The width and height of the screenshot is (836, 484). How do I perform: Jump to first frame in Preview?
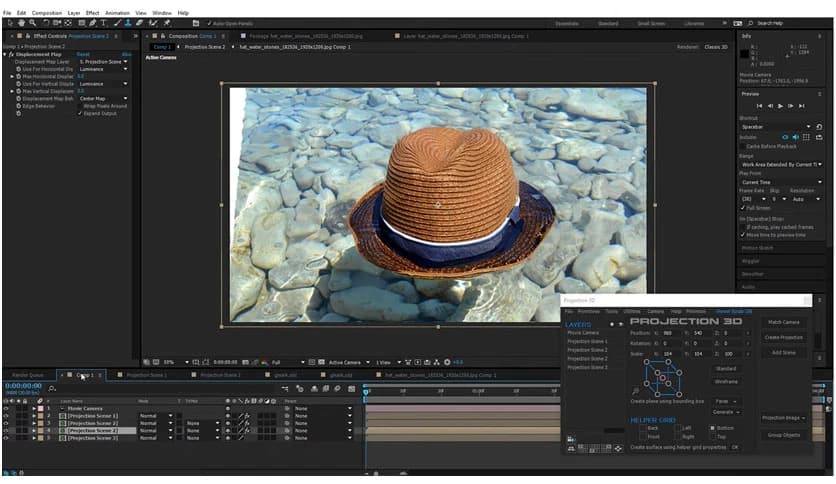pyautogui.click(x=759, y=106)
